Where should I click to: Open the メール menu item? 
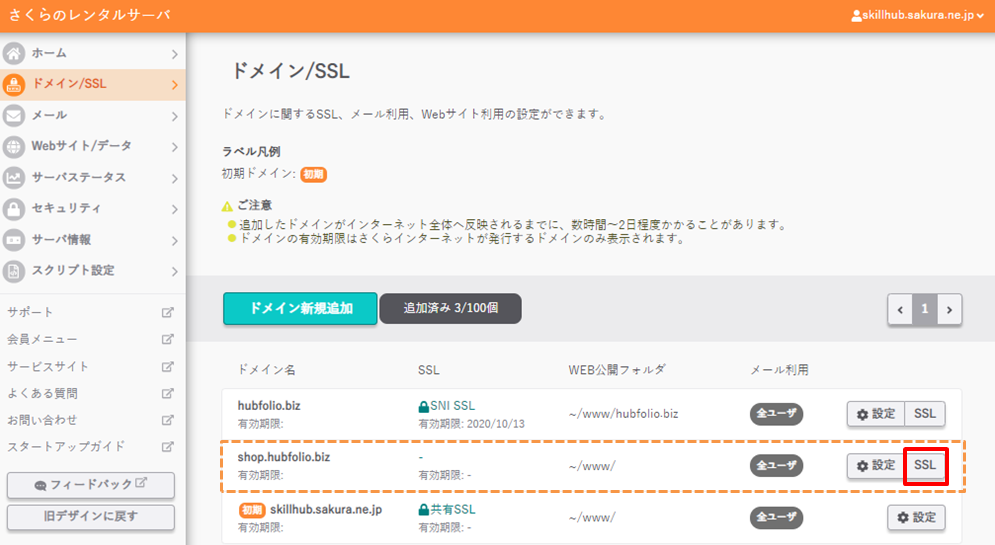point(93,115)
